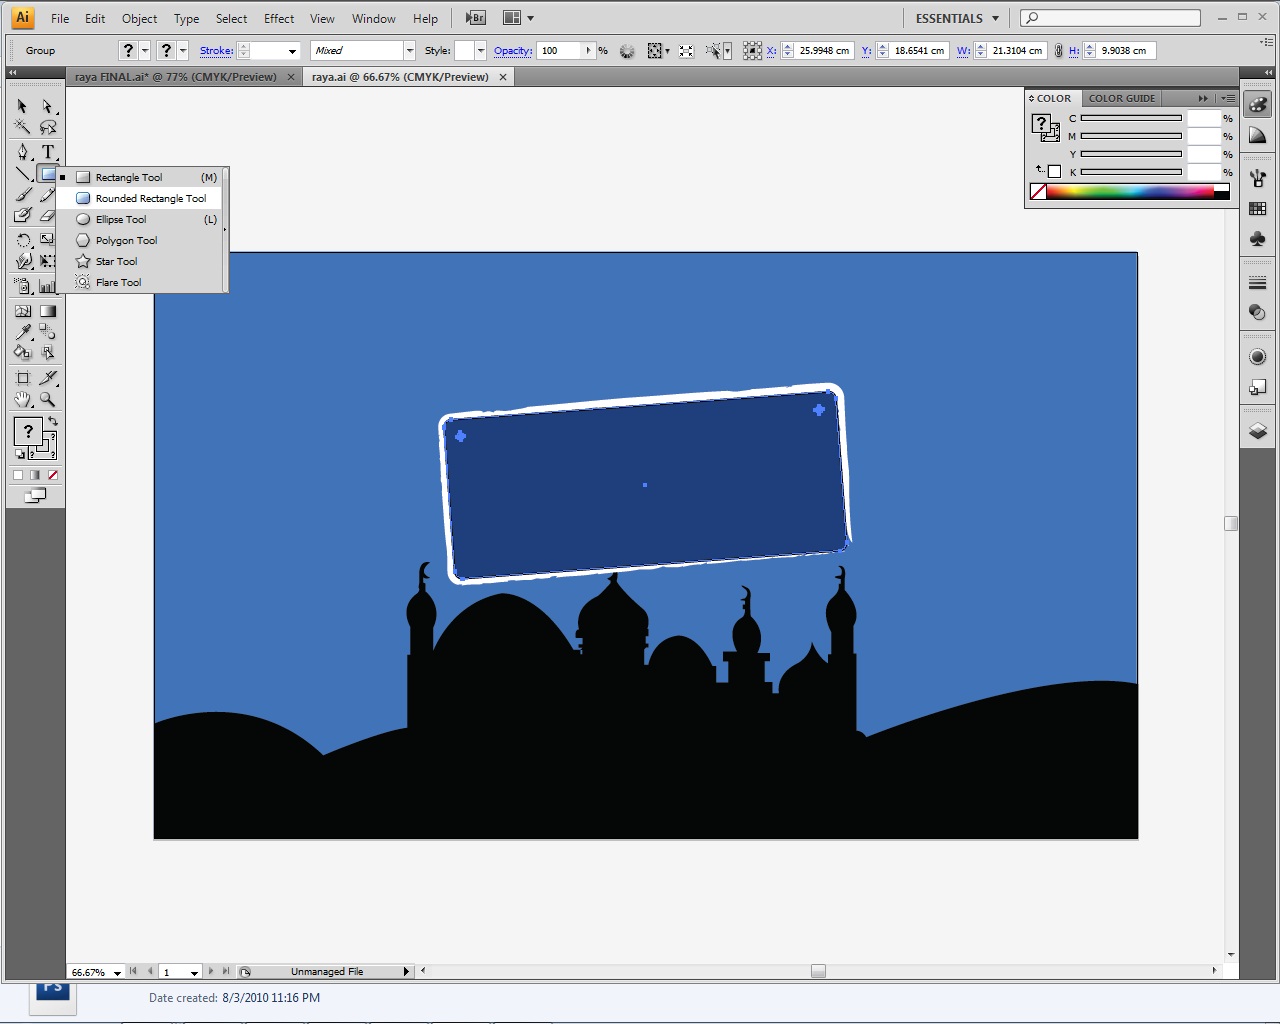
Task: Select the Magic Wand tool
Action: coord(22,125)
